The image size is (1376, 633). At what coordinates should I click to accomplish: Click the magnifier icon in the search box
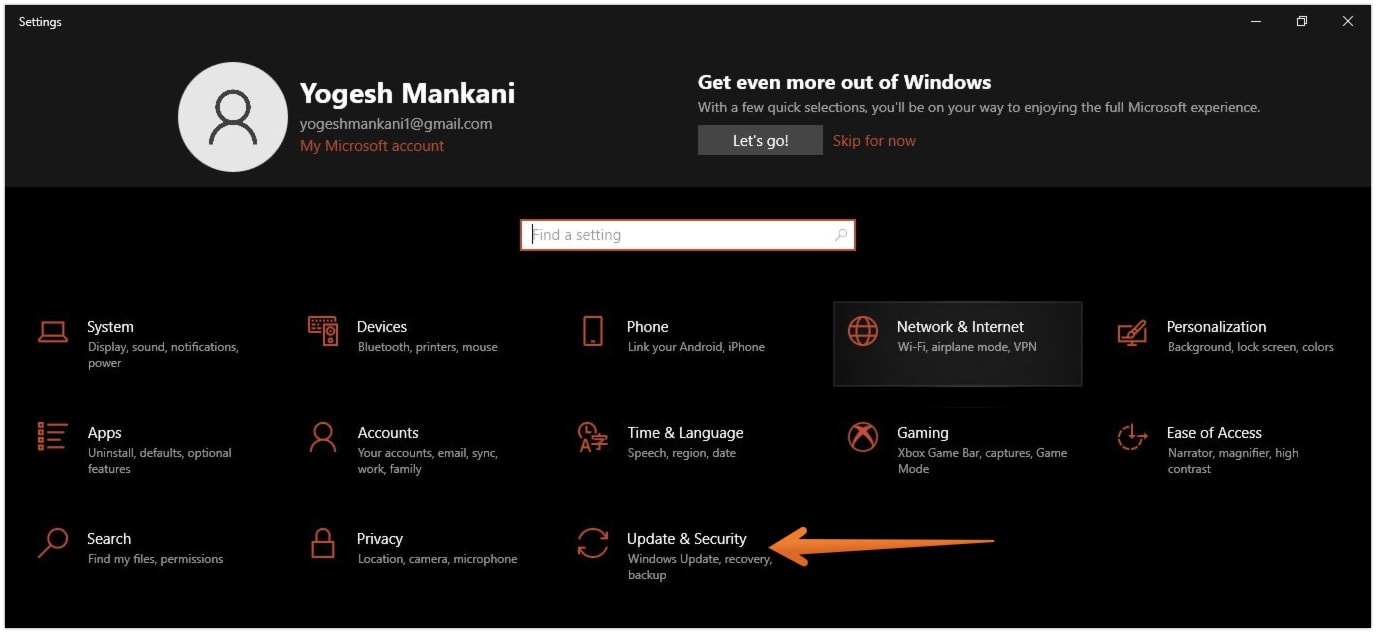point(841,234)
